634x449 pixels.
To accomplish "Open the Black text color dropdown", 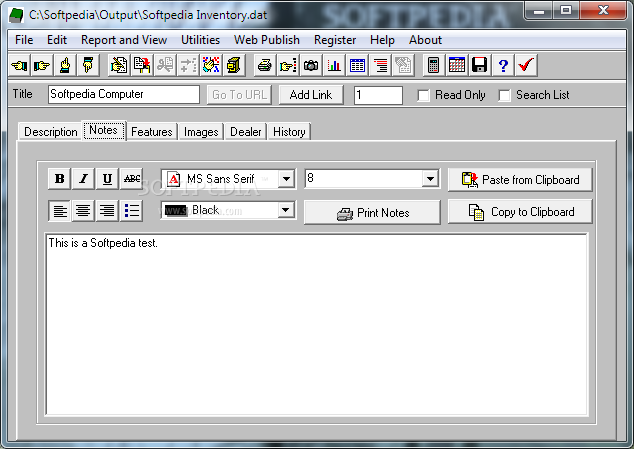I will coord(285,210).
